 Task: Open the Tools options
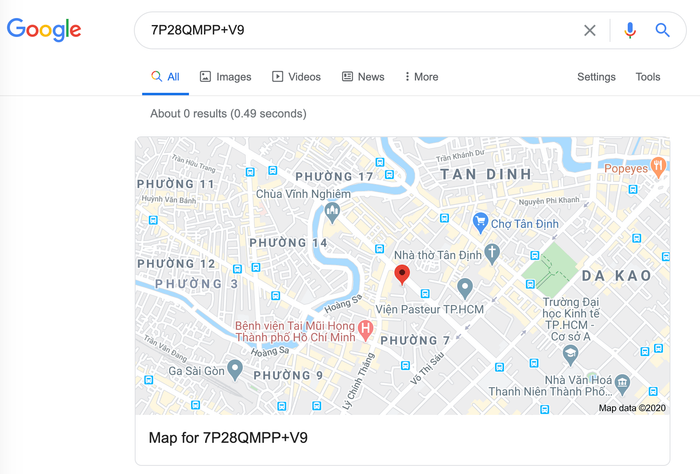tap(648, 77)
